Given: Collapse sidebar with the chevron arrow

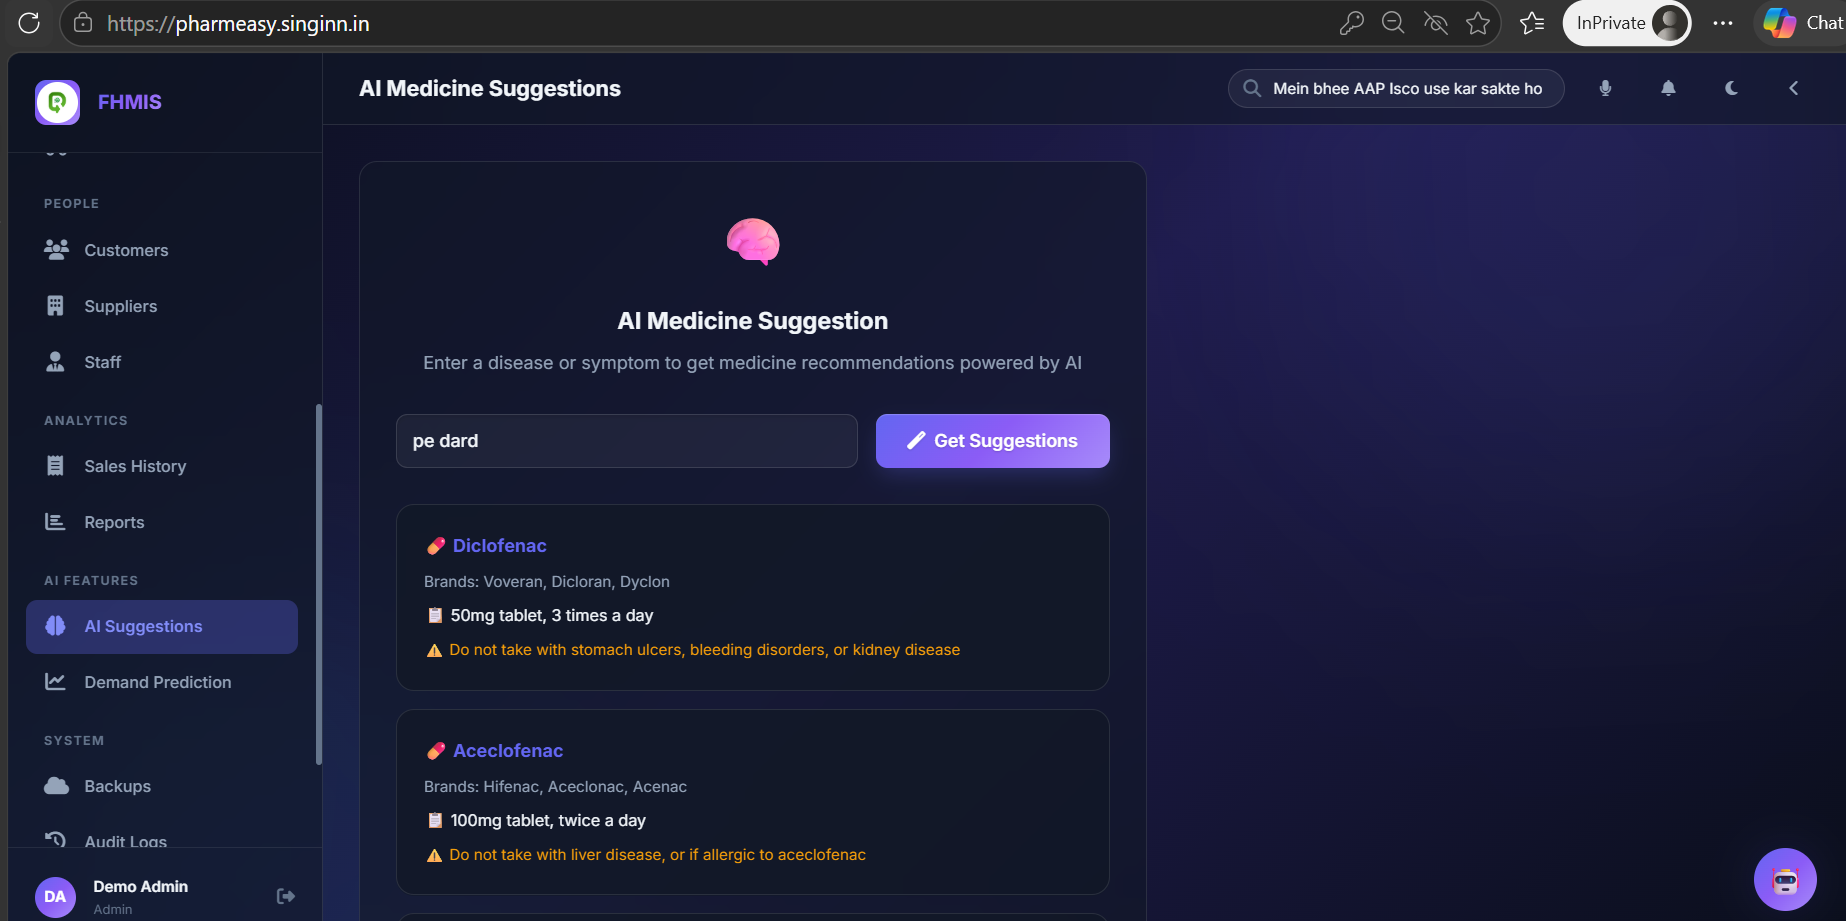Looking at the screenshot, I should (1793, 88).
